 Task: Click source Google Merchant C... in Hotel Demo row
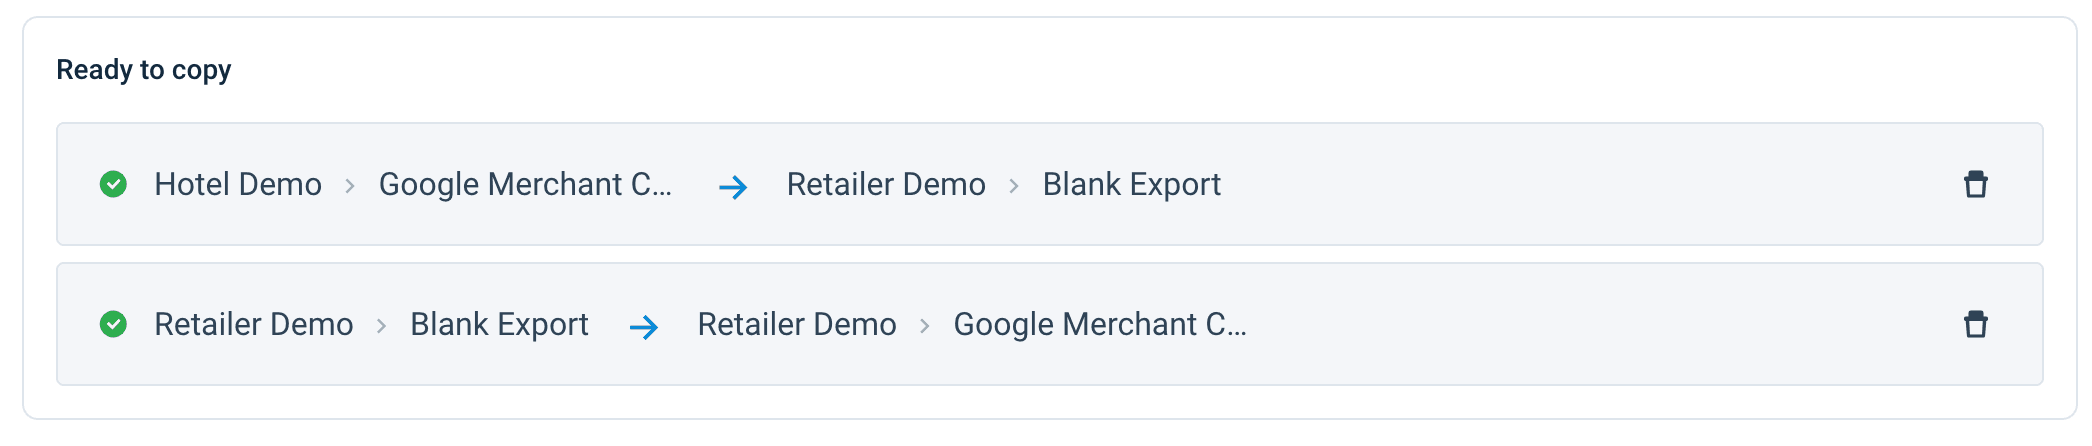tap(524, 184)
